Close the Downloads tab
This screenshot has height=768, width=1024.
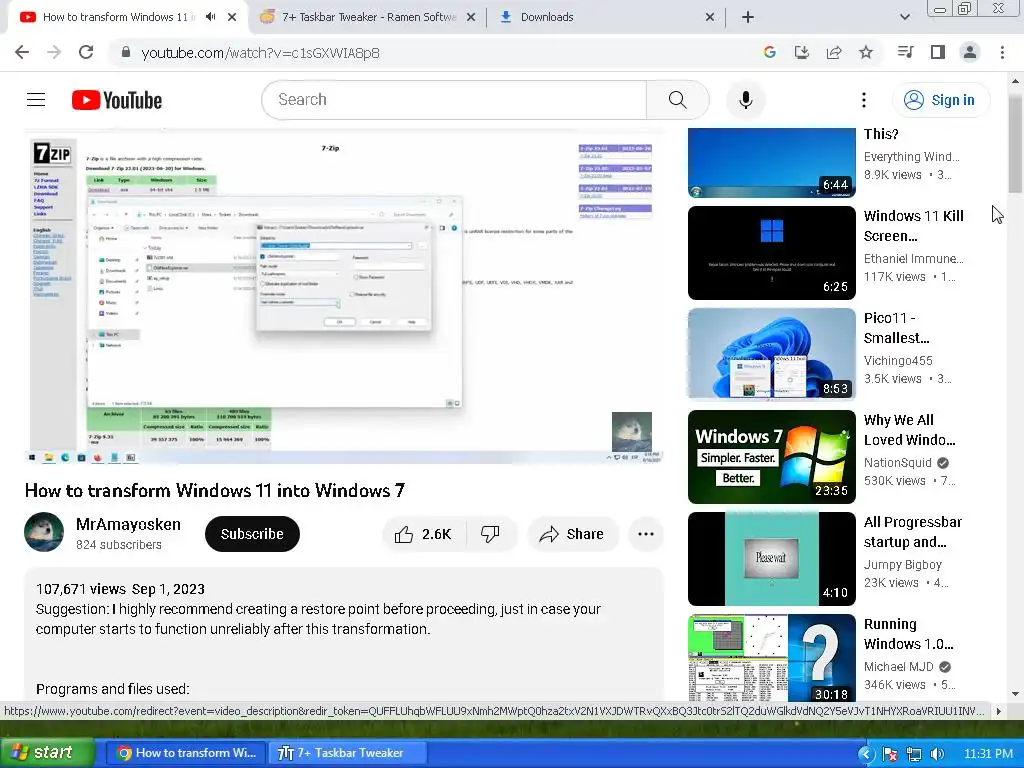[x=710, y=17]
